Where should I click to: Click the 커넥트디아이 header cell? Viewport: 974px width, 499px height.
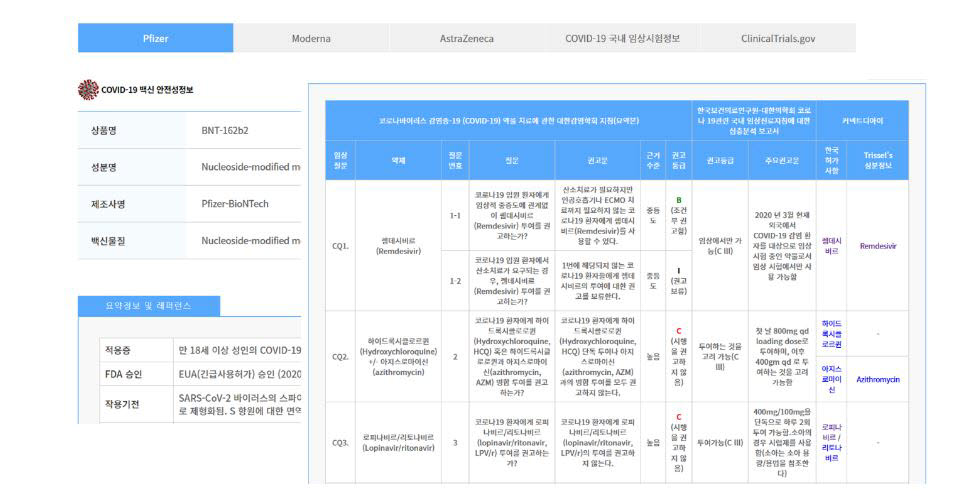(862, 121)
